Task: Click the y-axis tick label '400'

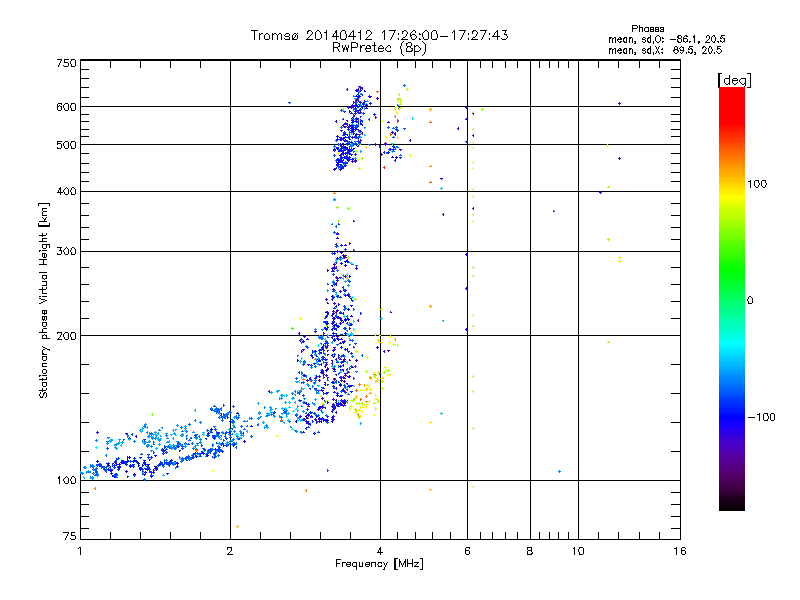Action: (67, 191)
